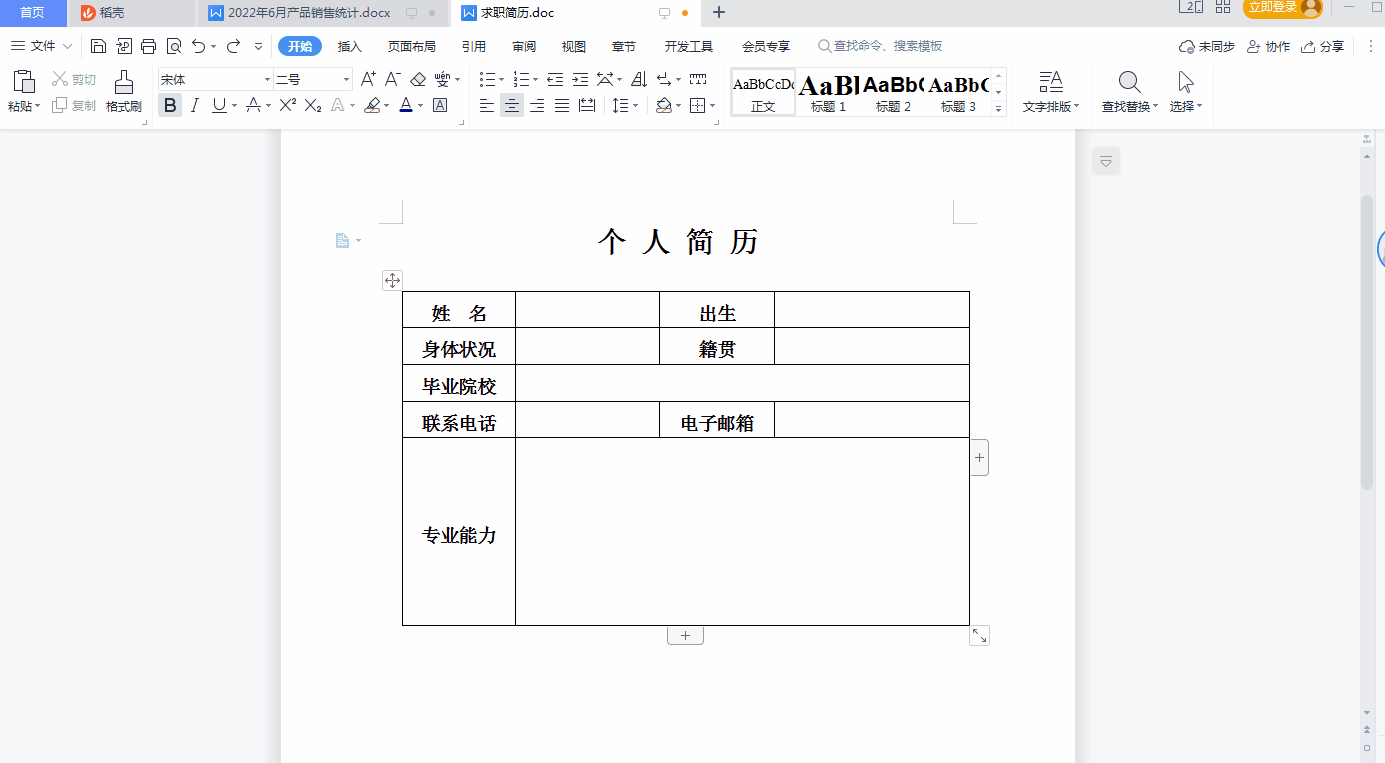Toggle Italic formatting
This screenshot has height=763, width=1385.
coord(195,105)
